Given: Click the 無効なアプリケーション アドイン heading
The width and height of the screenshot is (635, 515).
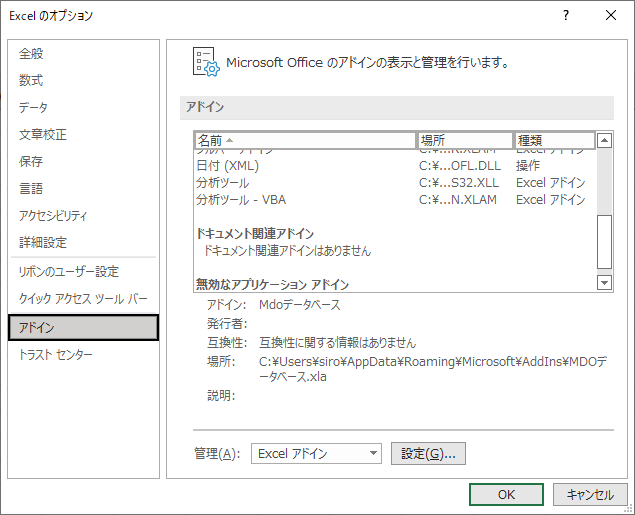Looking at the screenshot, I should click(x=272, y=284).
